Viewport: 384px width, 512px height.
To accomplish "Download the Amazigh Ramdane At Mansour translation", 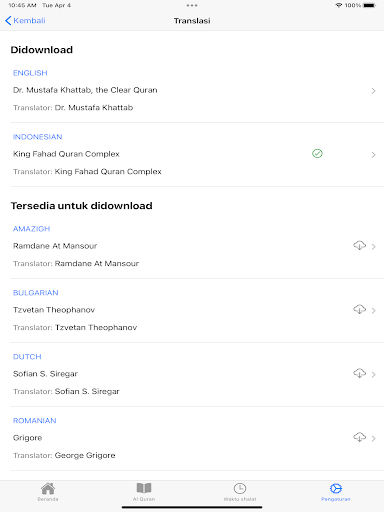I will 359,246.
